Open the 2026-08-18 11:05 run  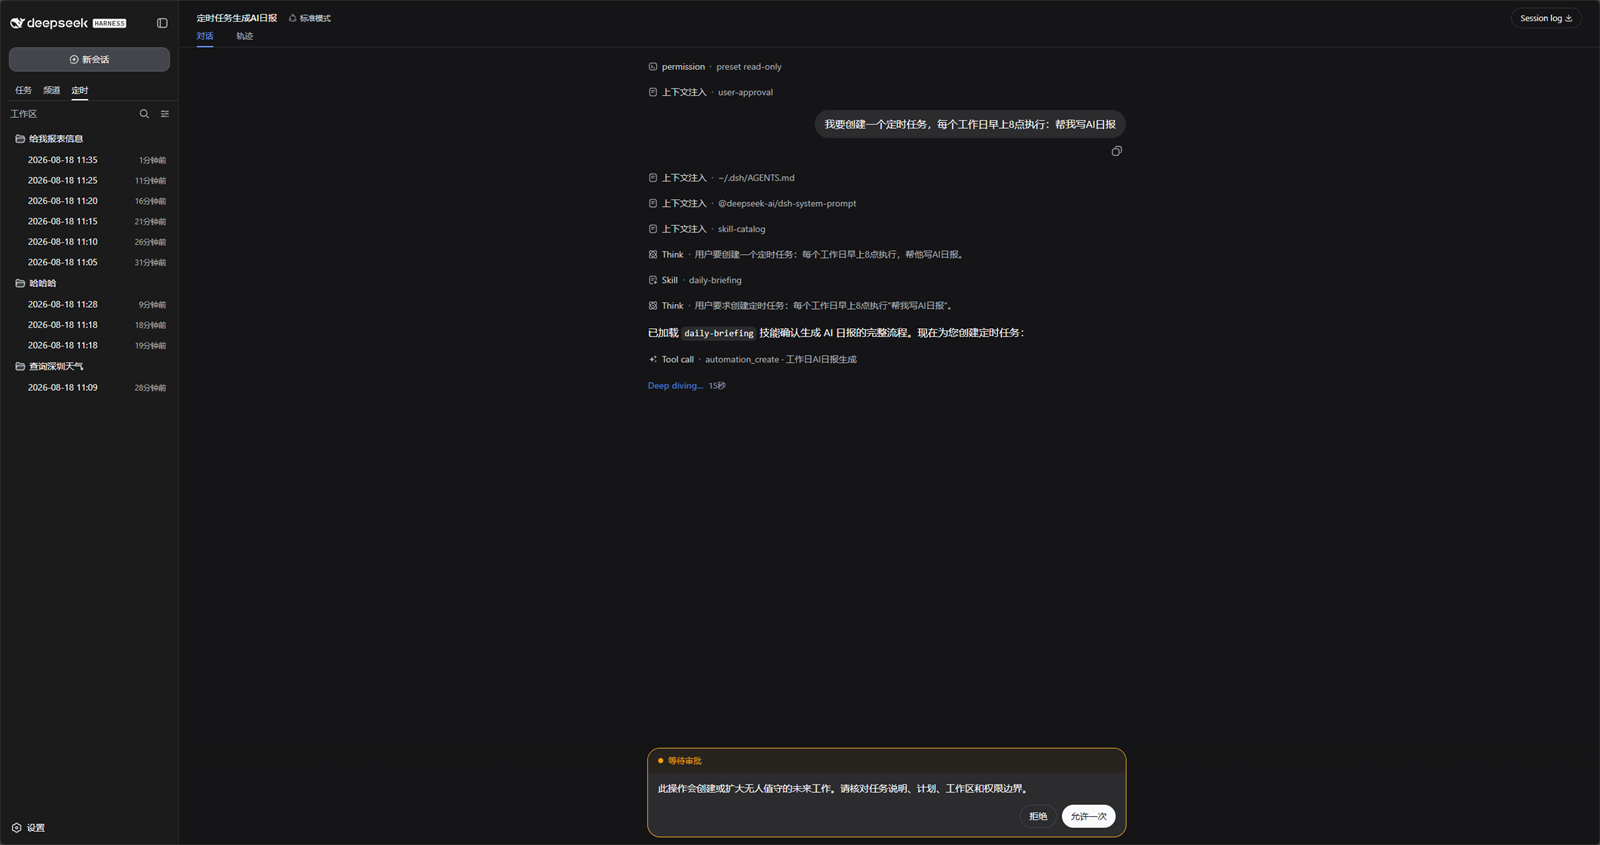click(89, 262)
